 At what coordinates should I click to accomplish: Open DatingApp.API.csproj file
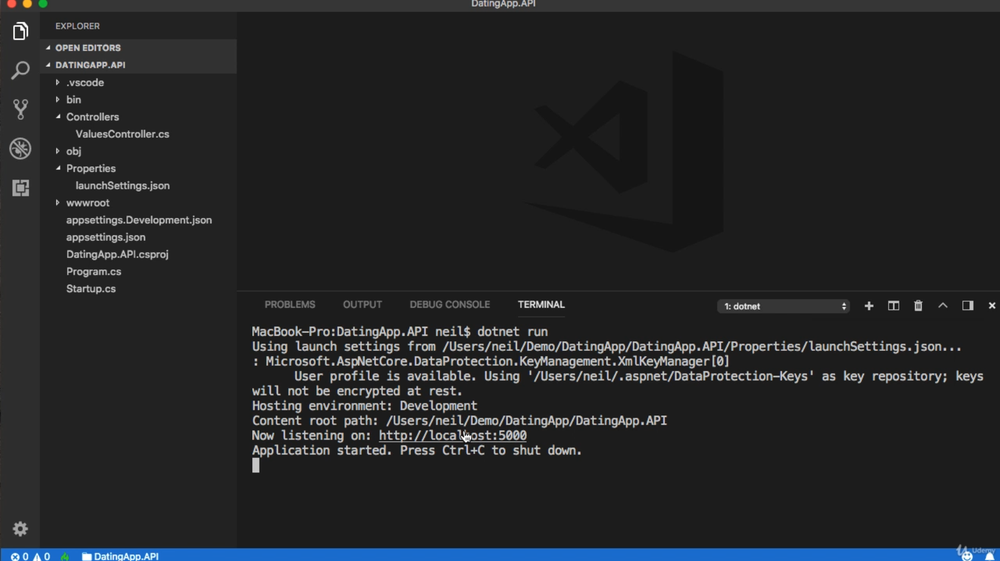click(x=117, y=254)
